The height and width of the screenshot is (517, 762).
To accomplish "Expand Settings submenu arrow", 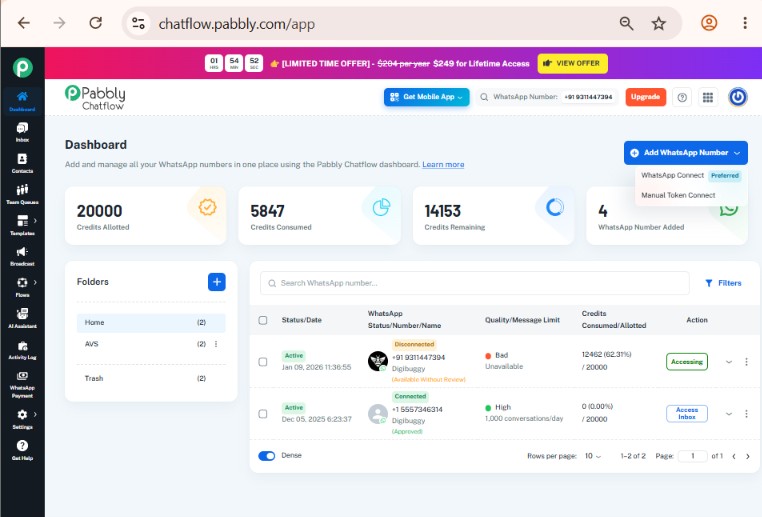I will point(35,414).
